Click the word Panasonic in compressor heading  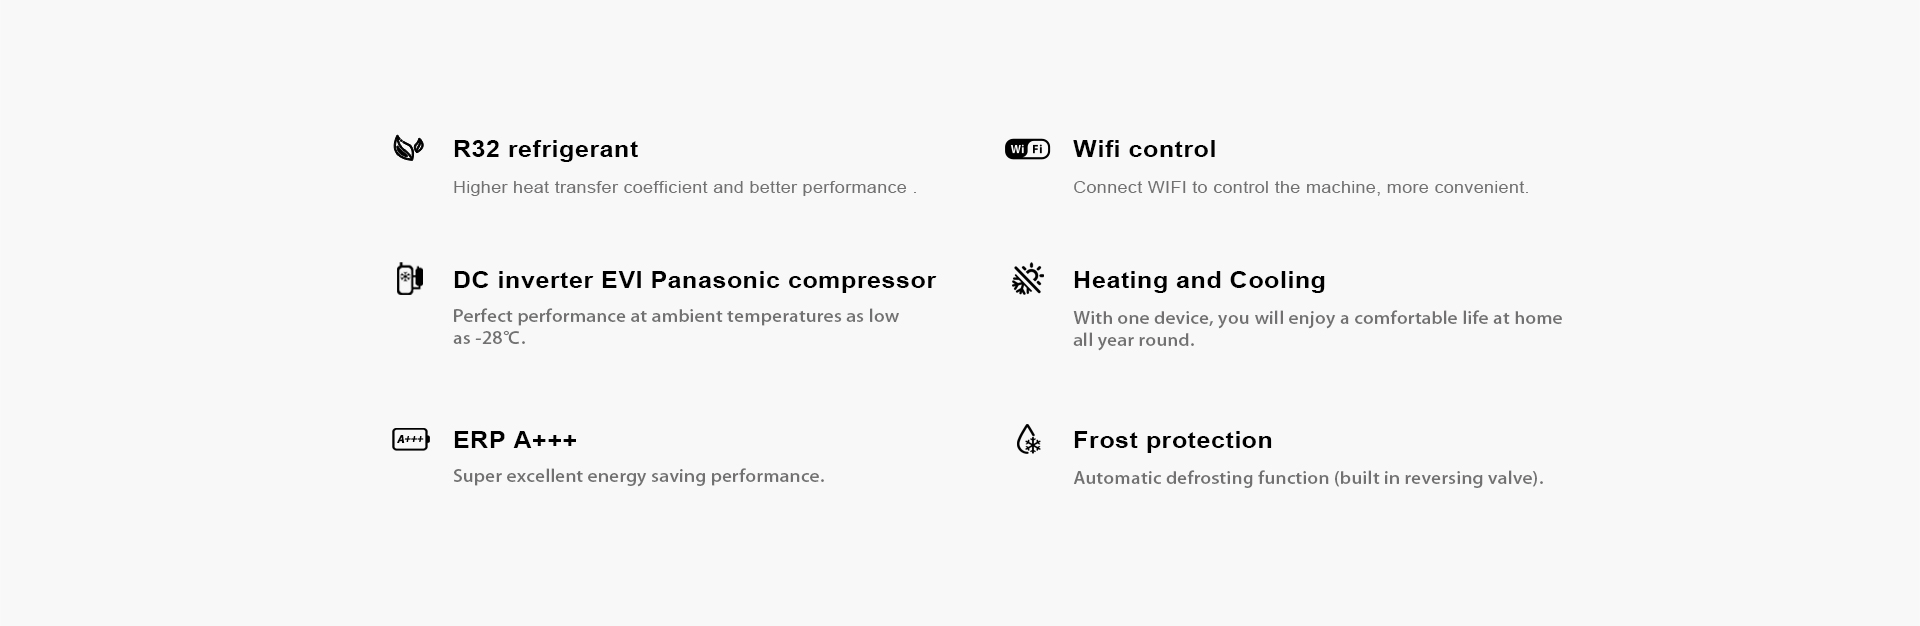714,280
